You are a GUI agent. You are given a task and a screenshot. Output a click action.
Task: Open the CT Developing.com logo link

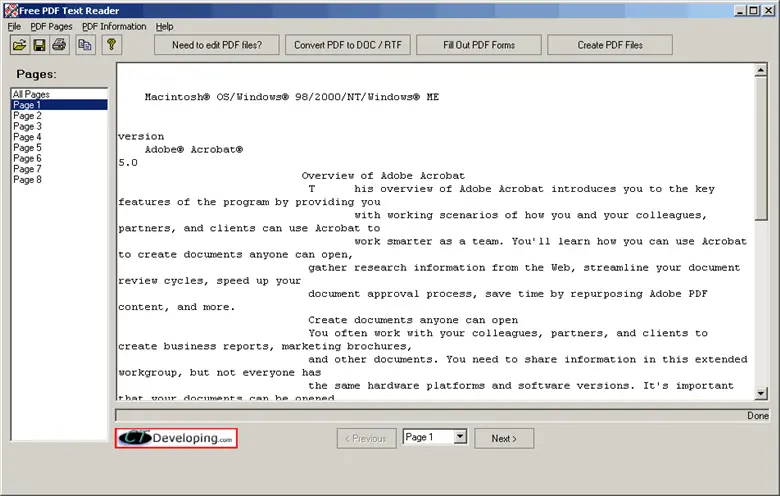176,438
